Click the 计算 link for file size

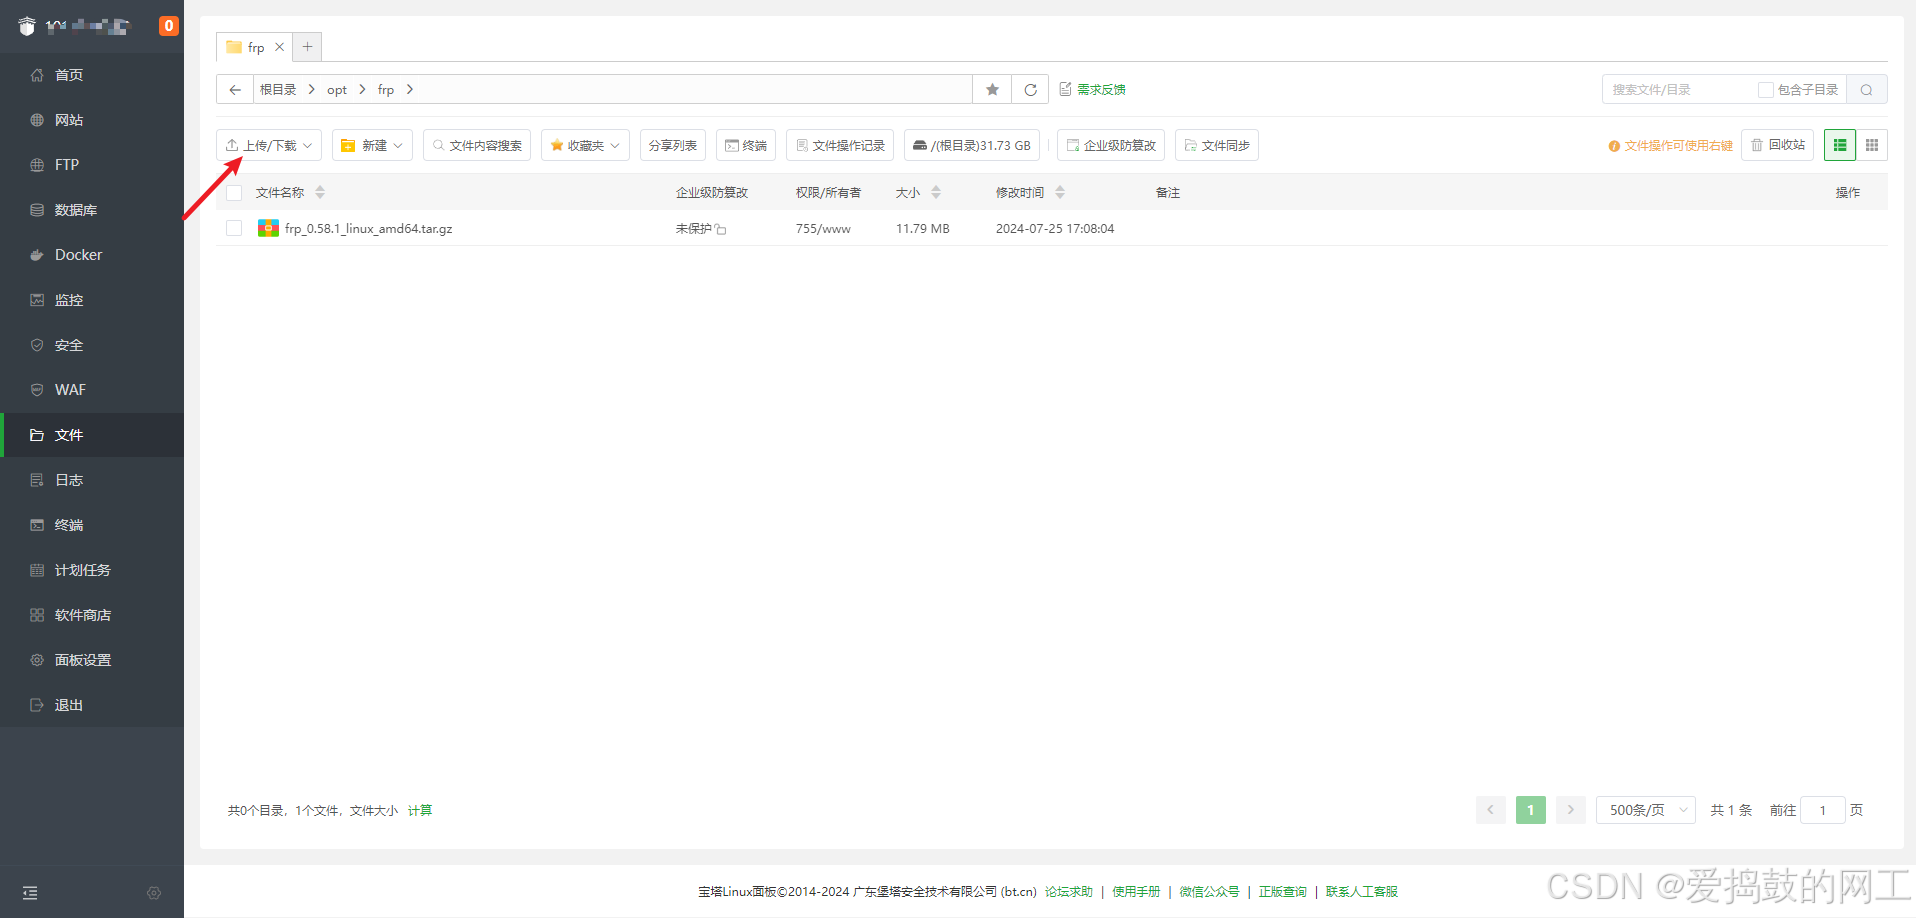(420, 811)
